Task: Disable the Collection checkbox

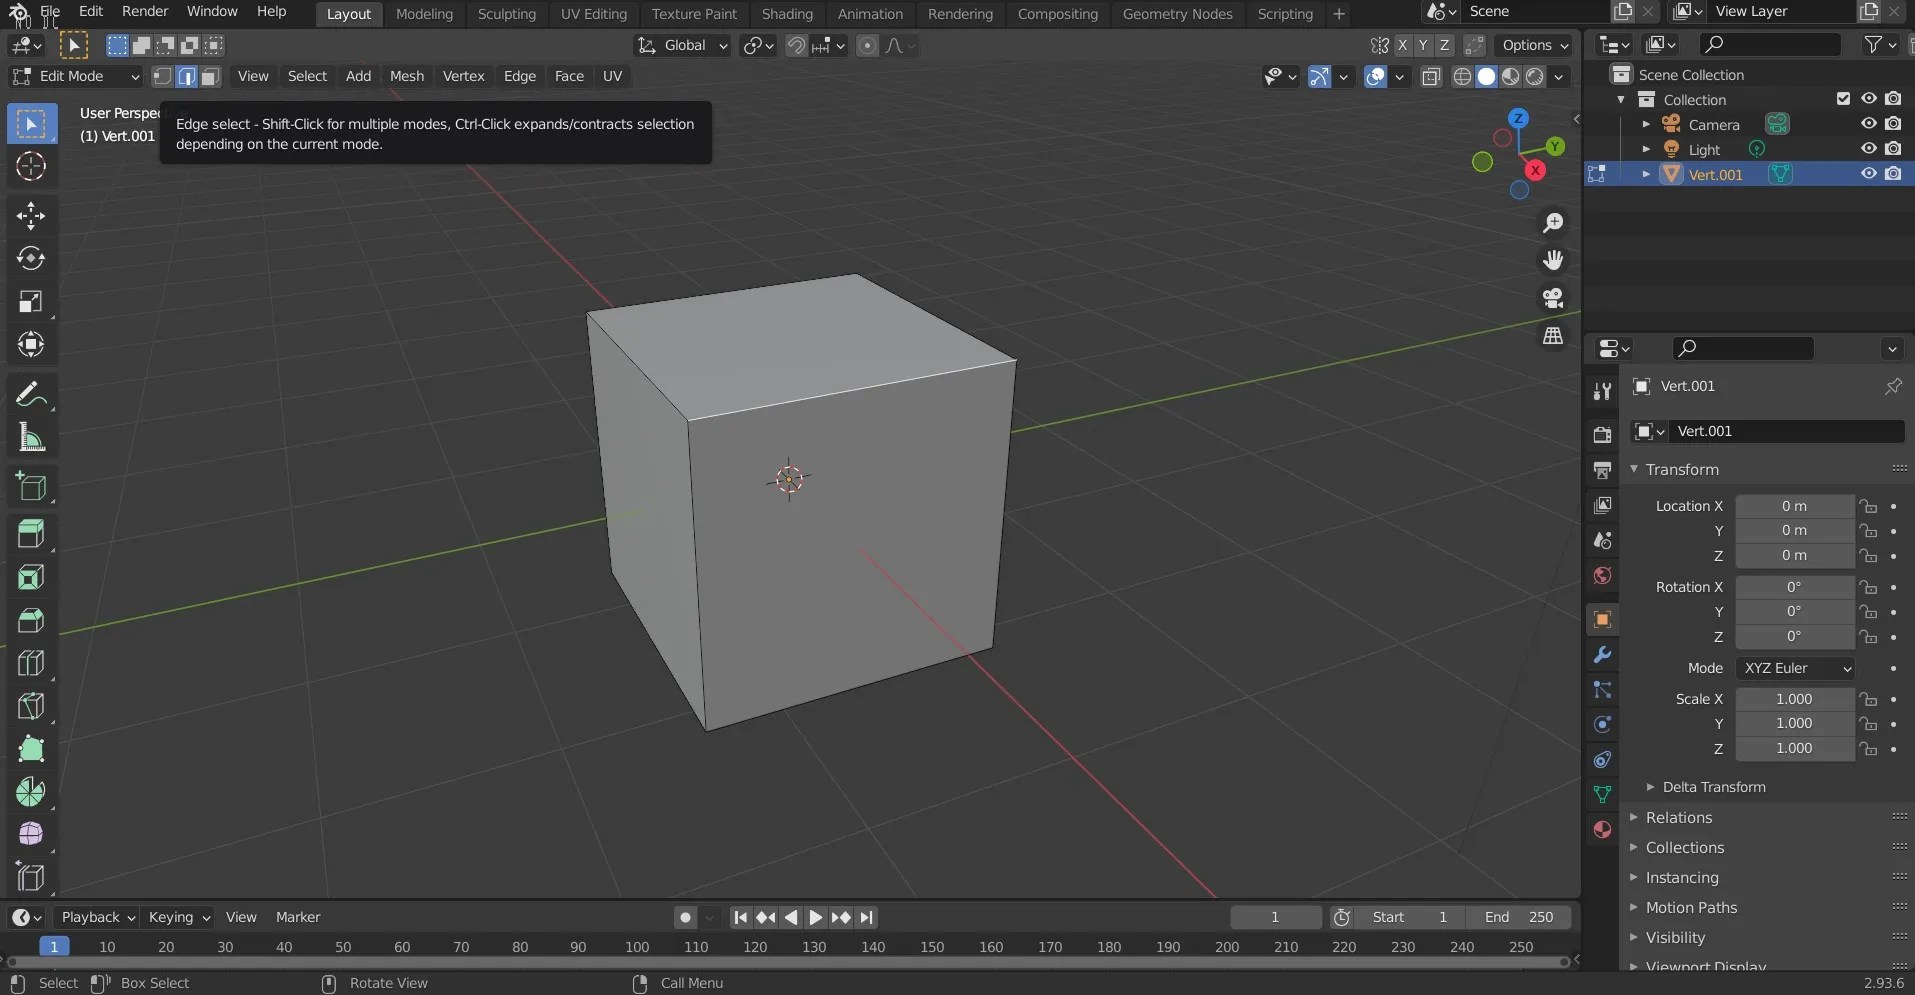Action: 1843,98
